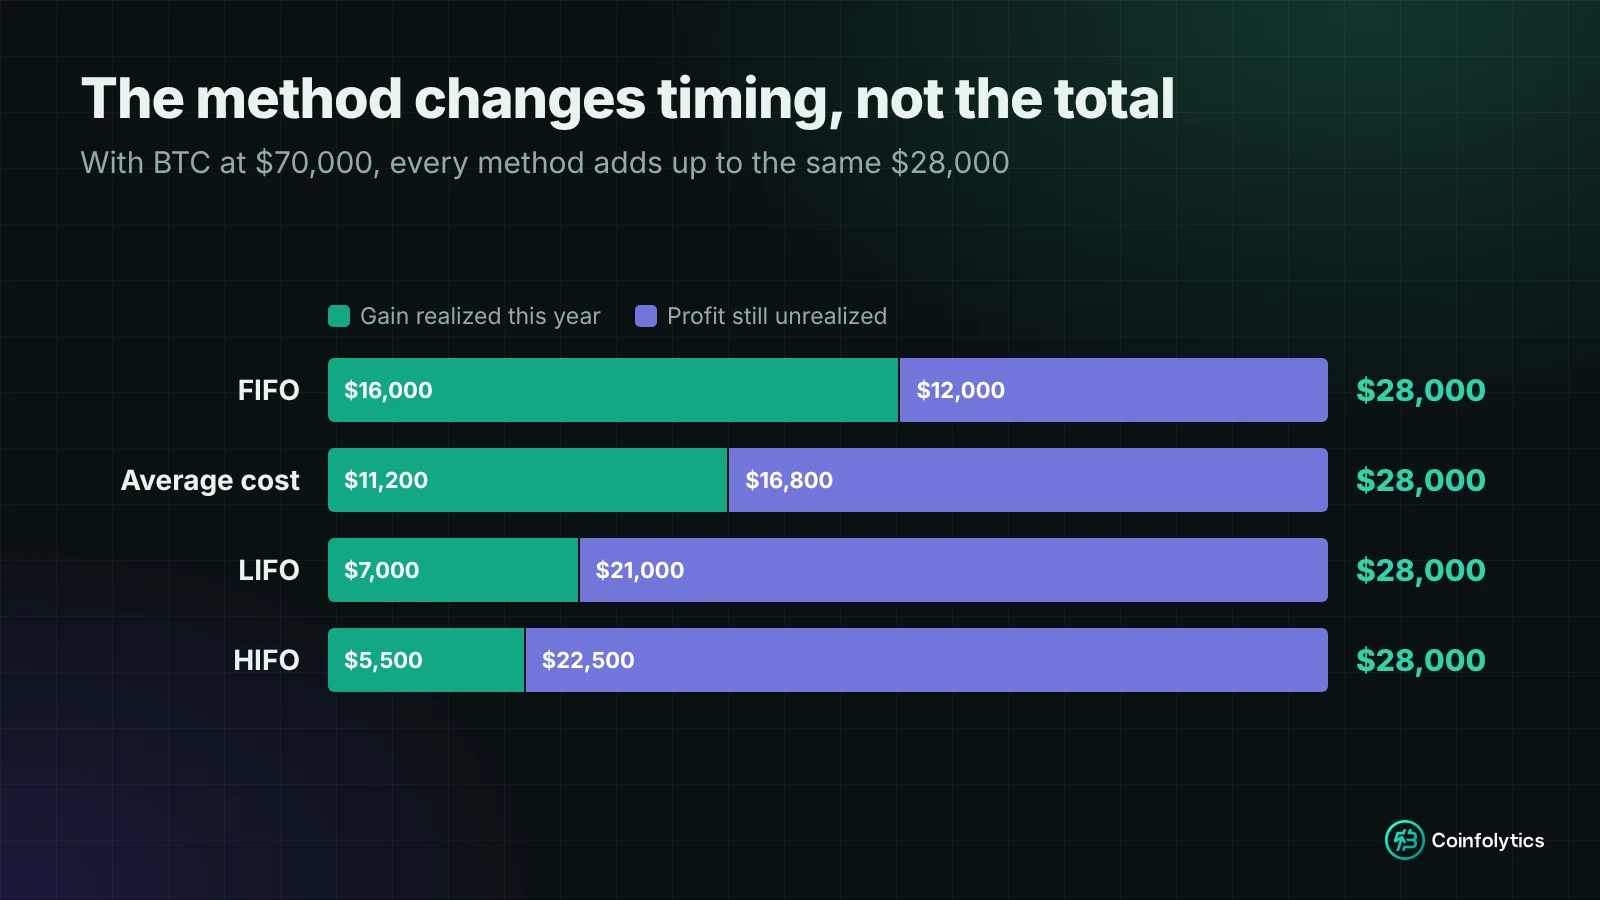Select the HIFO $22,500 purple segment
The height and width of the screenshot is (900, 1600).
(927, 660)
